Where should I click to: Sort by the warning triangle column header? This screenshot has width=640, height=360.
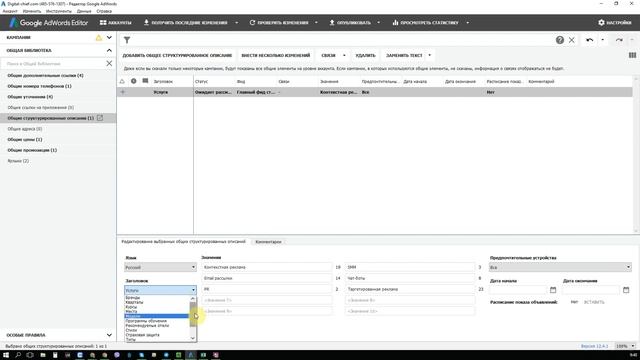[122, 81]
